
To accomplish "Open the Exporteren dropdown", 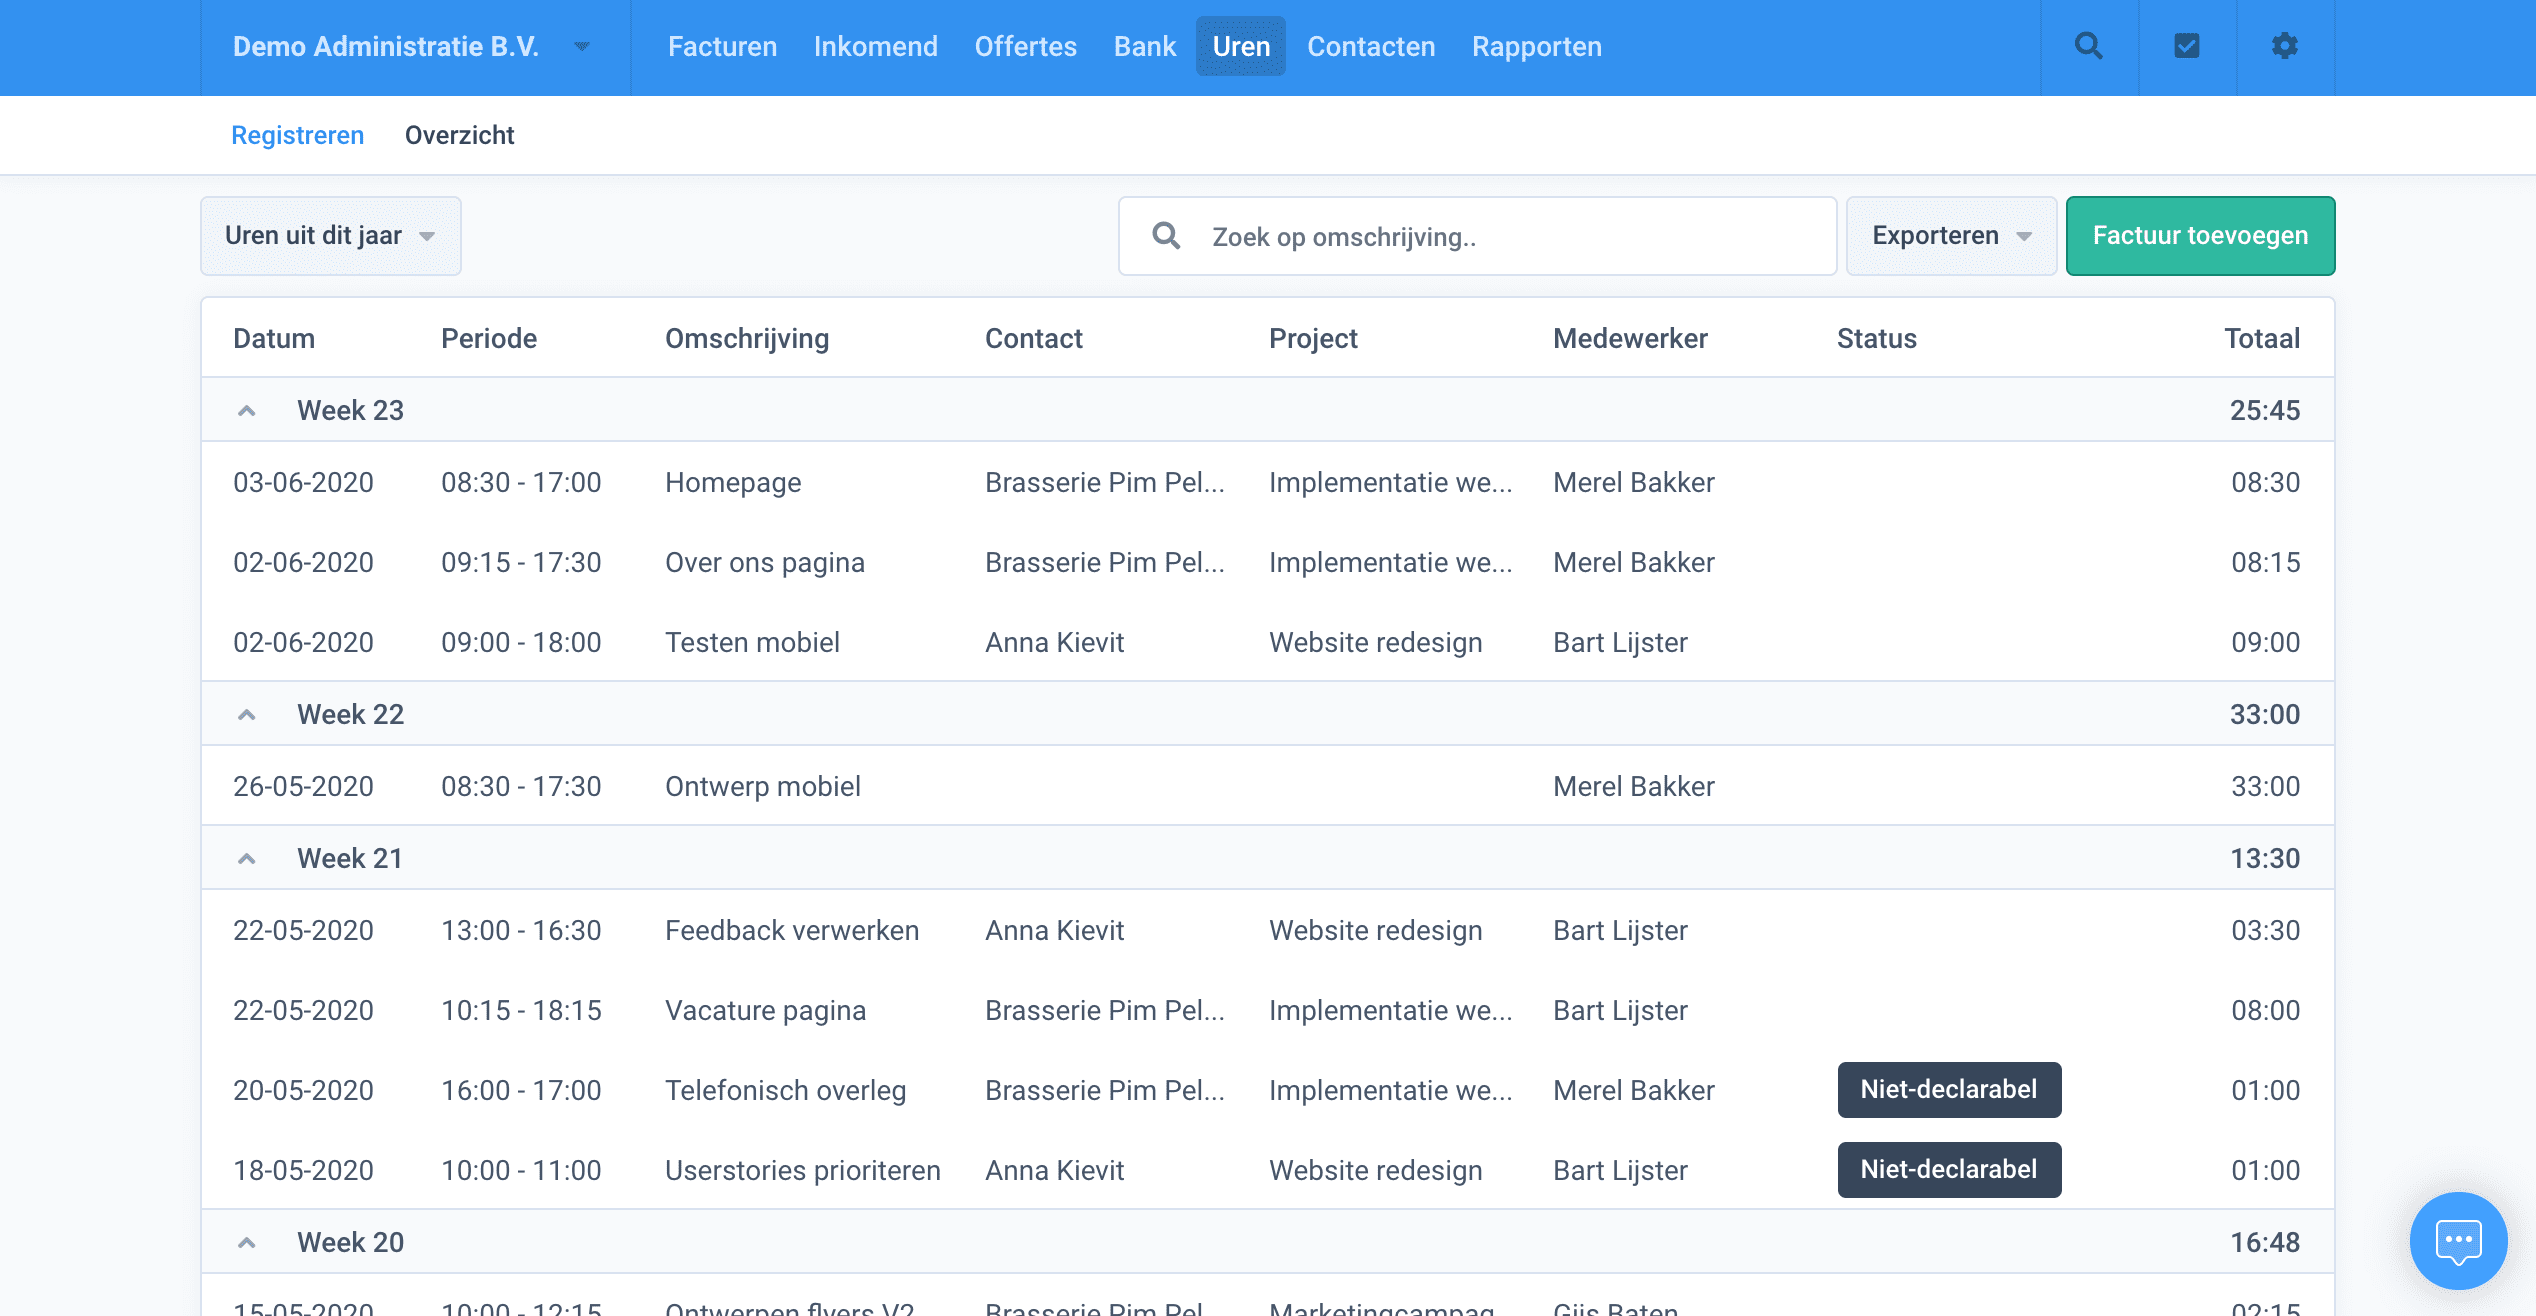I will point(1950,236).
